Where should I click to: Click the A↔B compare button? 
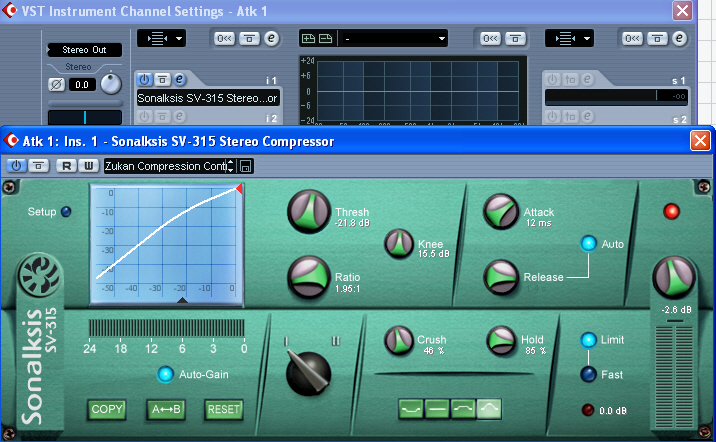tap(166, 409)
